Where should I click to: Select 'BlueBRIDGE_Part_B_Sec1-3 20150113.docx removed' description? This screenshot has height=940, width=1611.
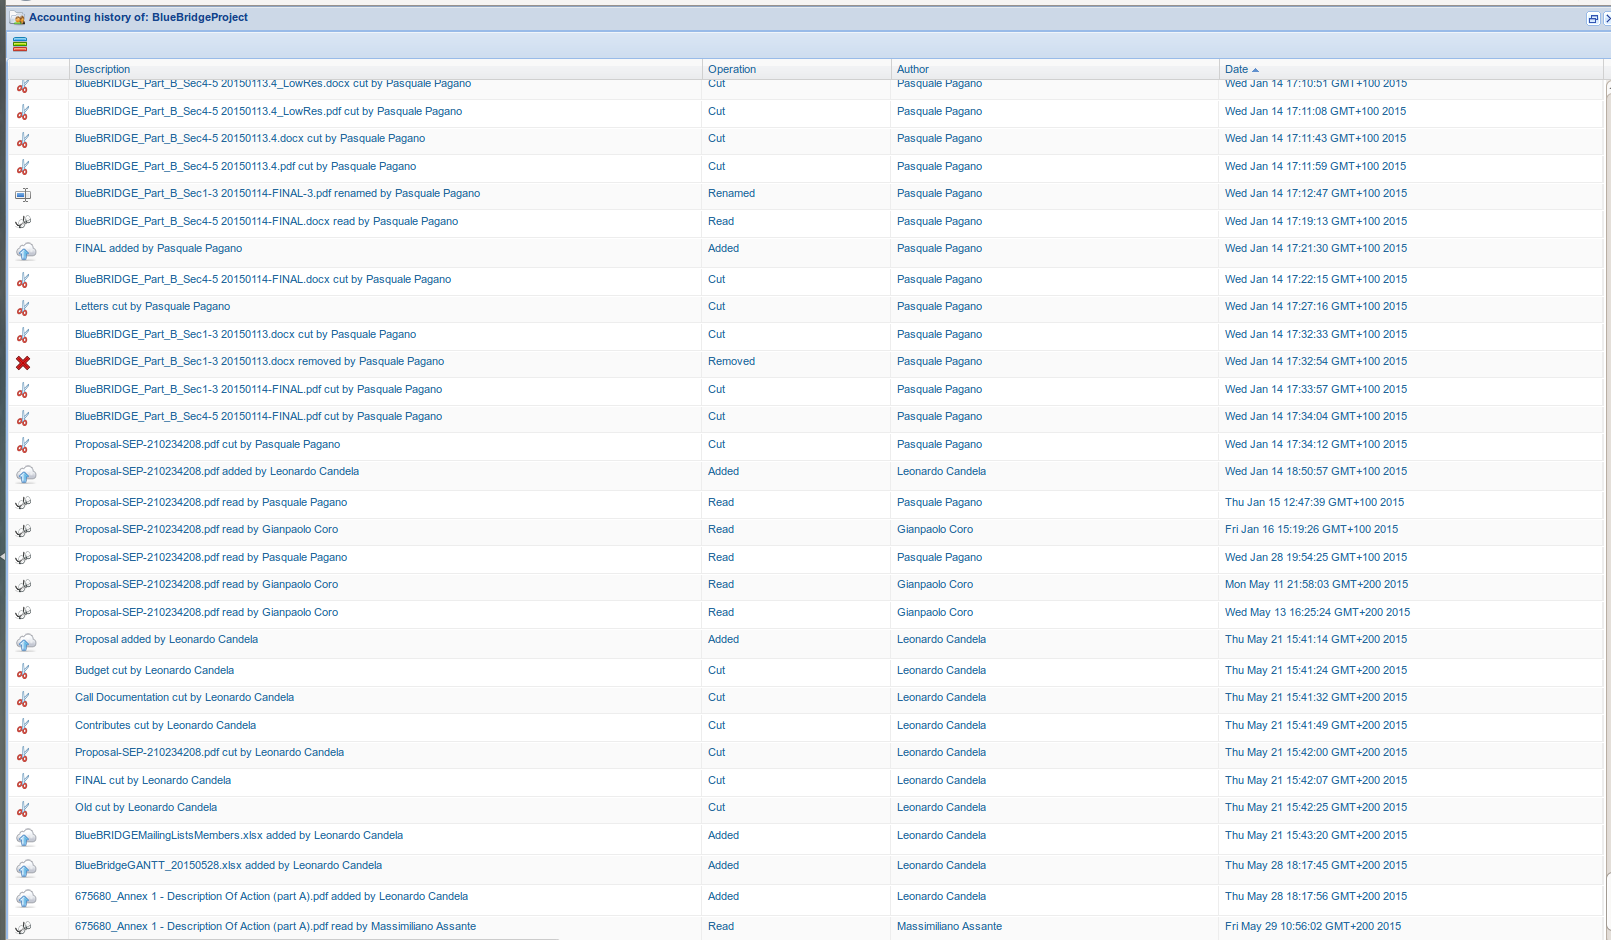point(259,362)
